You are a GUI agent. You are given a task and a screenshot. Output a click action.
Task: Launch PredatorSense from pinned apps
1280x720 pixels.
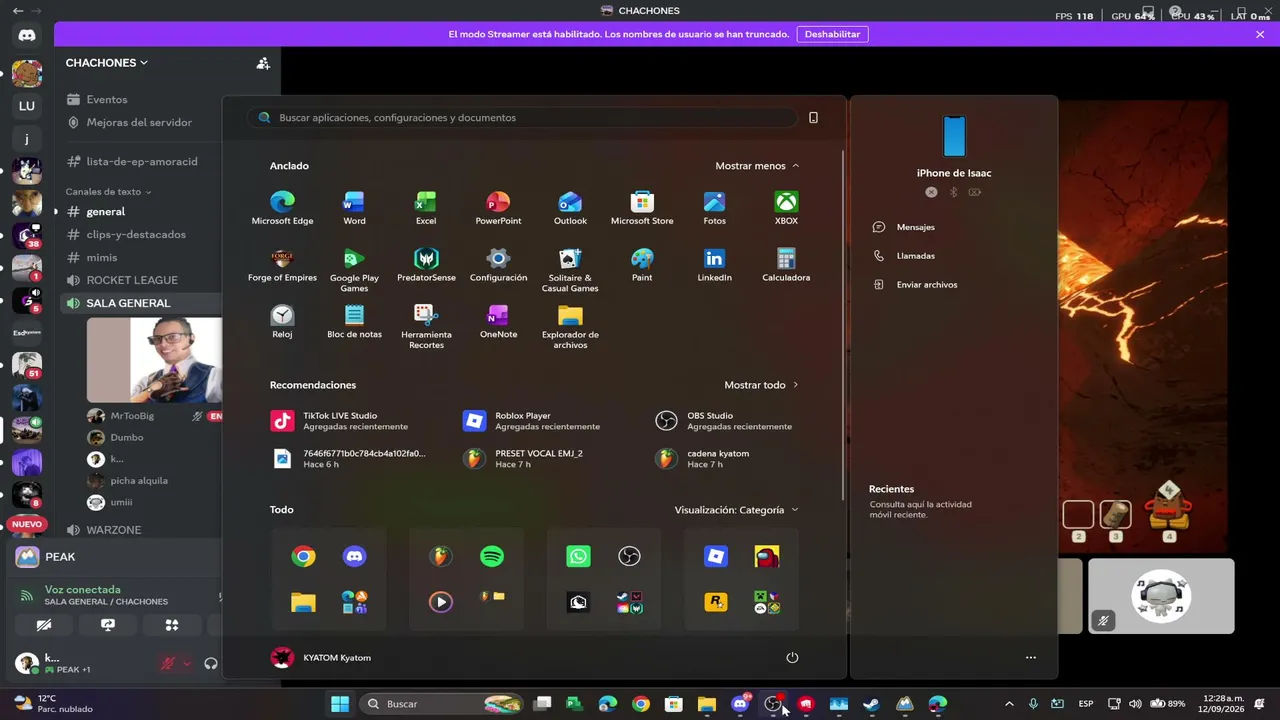point(426,265)
